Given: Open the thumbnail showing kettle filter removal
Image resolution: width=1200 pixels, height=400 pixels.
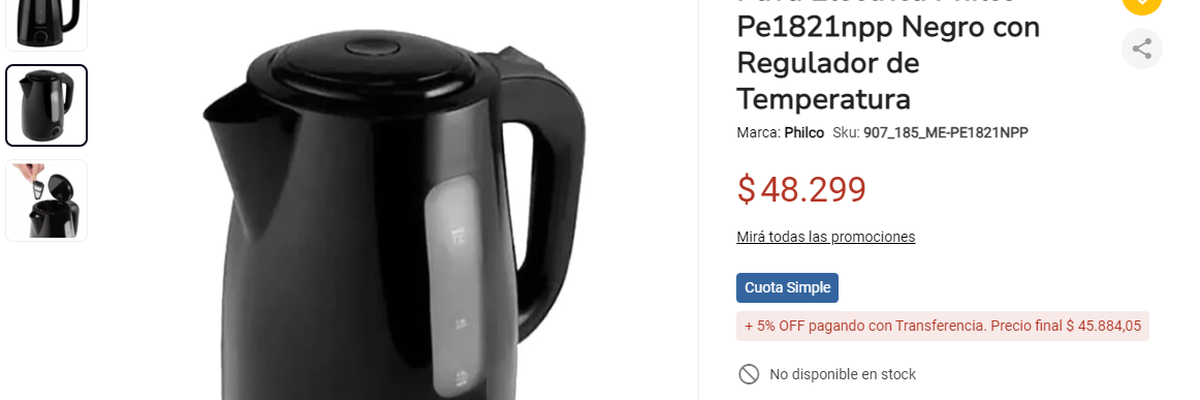Looking at the screenshot, I should coord(46,200).
